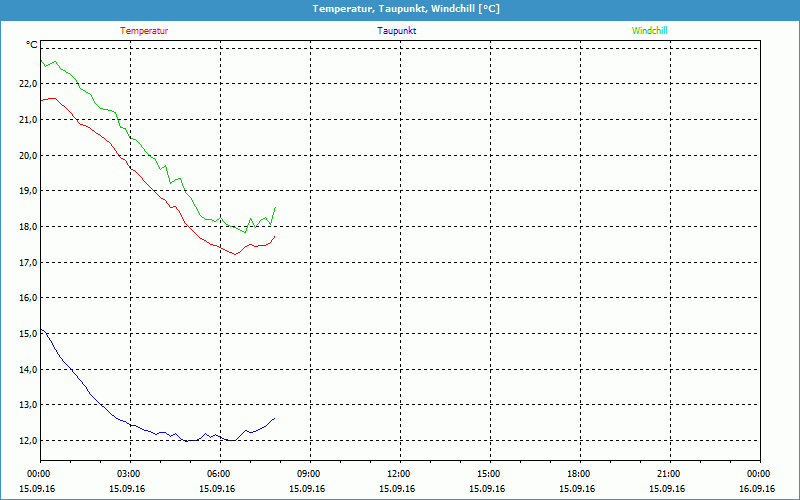This screenshot has height=500, width=800.
Task: Click the red Temperatur legend label
Action: tap(144, 31)
